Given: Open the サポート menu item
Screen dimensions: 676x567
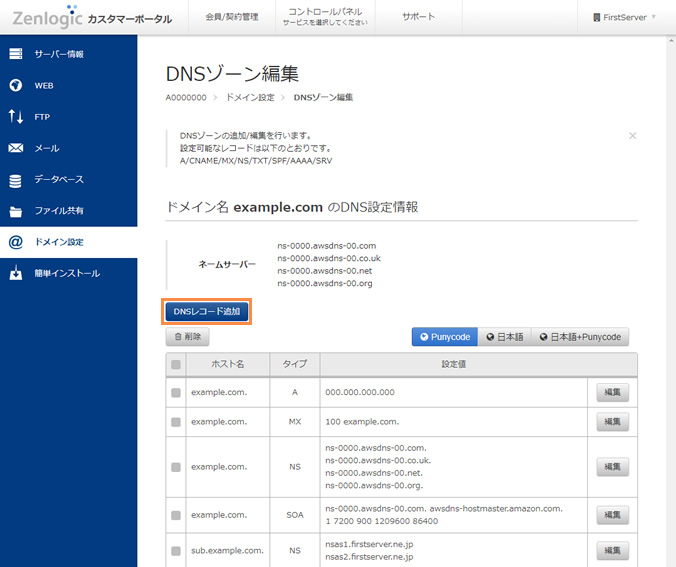Looking at the screenshot, I should click(x=418, y=17).
